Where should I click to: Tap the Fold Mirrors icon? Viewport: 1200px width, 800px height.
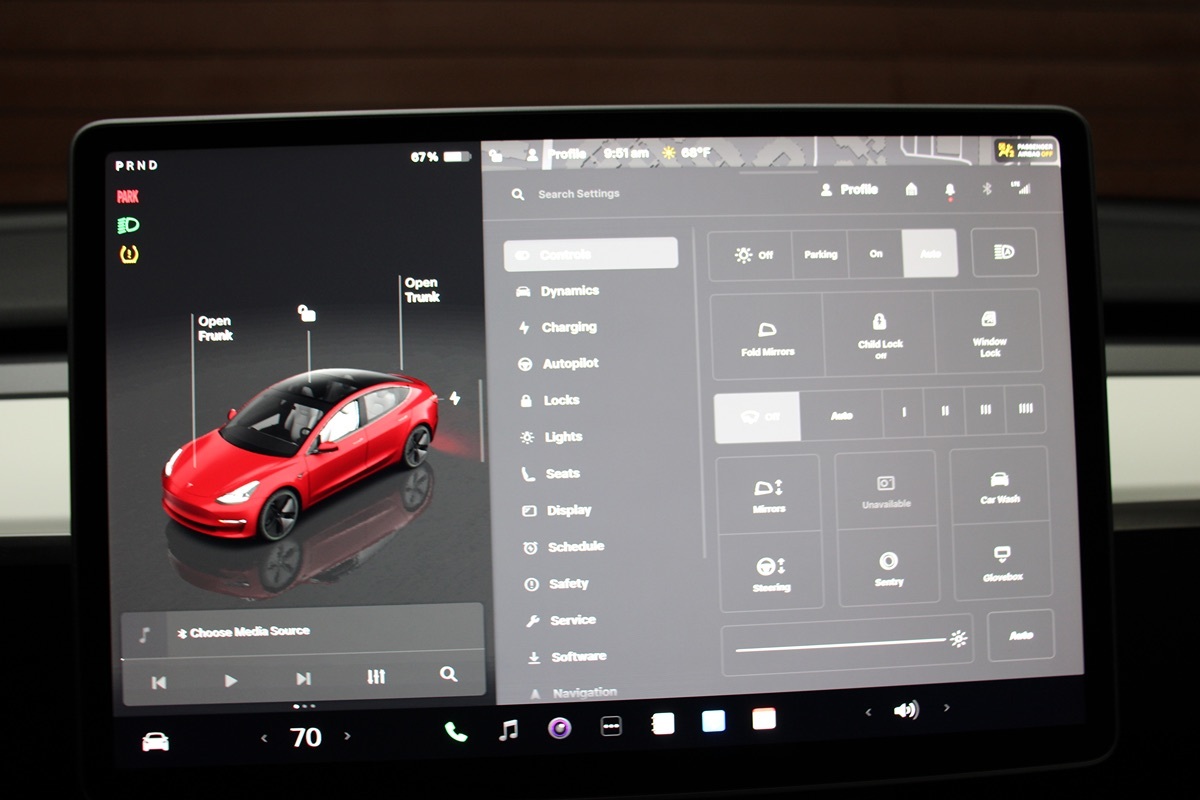click(767, 334)
